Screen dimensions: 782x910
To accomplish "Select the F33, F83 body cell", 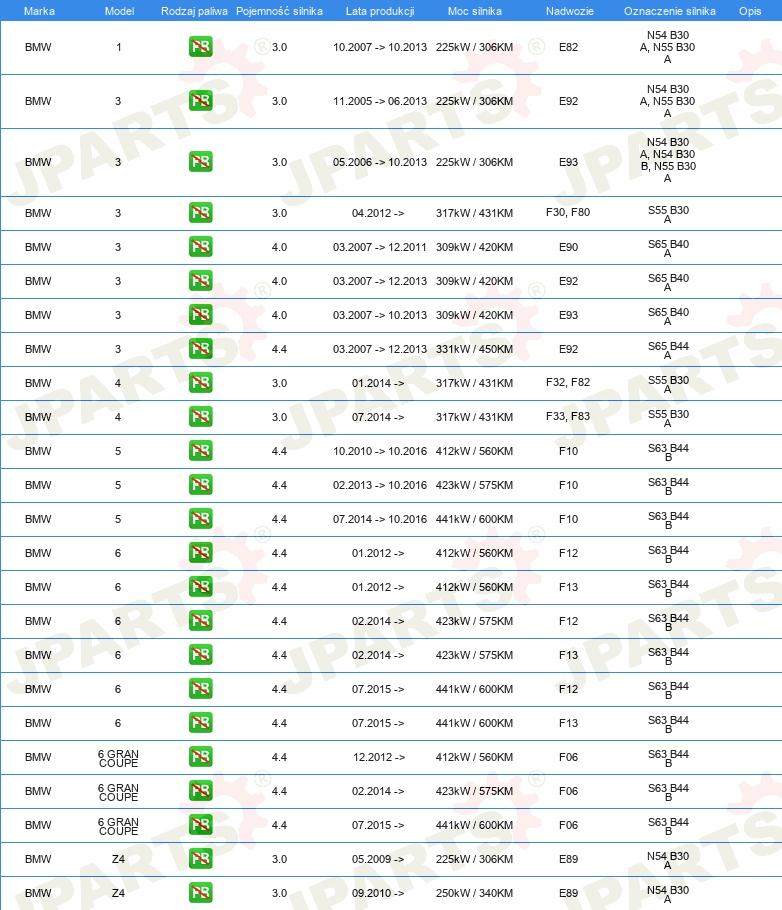I will [x=568, y=416].
